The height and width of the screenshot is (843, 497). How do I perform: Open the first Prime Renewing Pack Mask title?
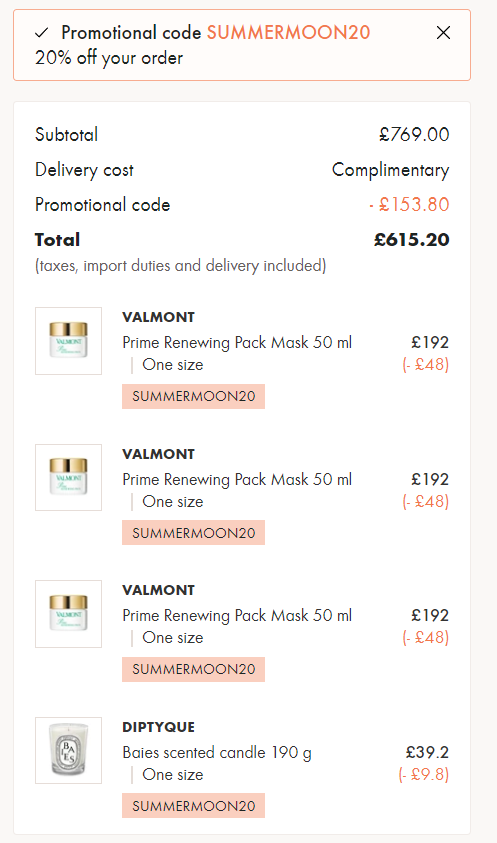tap(237, 342)
